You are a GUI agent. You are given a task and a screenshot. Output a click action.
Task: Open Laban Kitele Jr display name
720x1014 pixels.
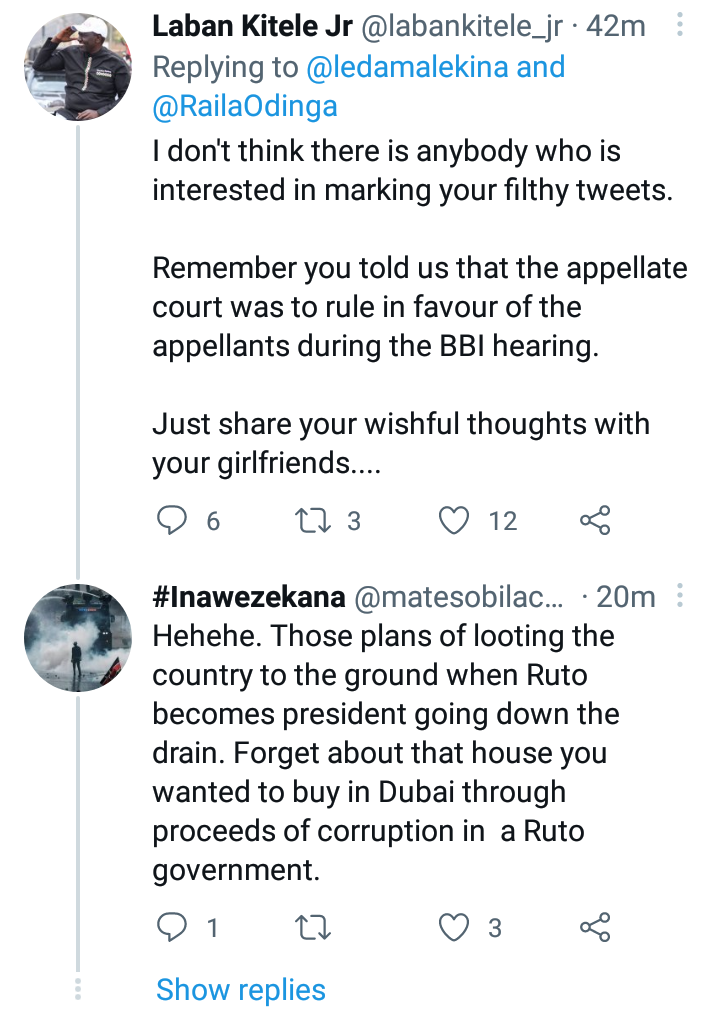coord(252,27)
